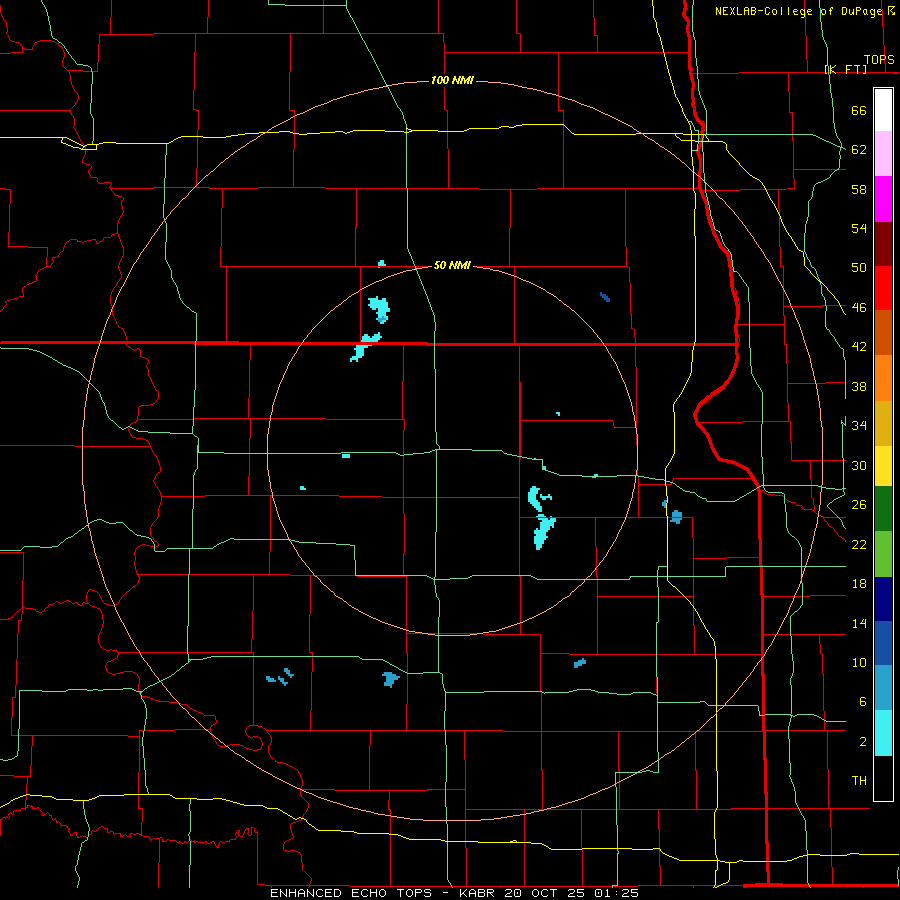Click the light pink 62 kft legend swatch
Viewport: 900px width, 900px height.
[x=883, y=153]
